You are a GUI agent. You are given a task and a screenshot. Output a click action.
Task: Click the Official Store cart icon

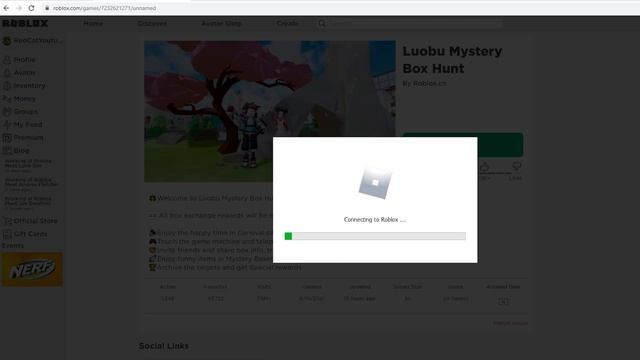7,221
